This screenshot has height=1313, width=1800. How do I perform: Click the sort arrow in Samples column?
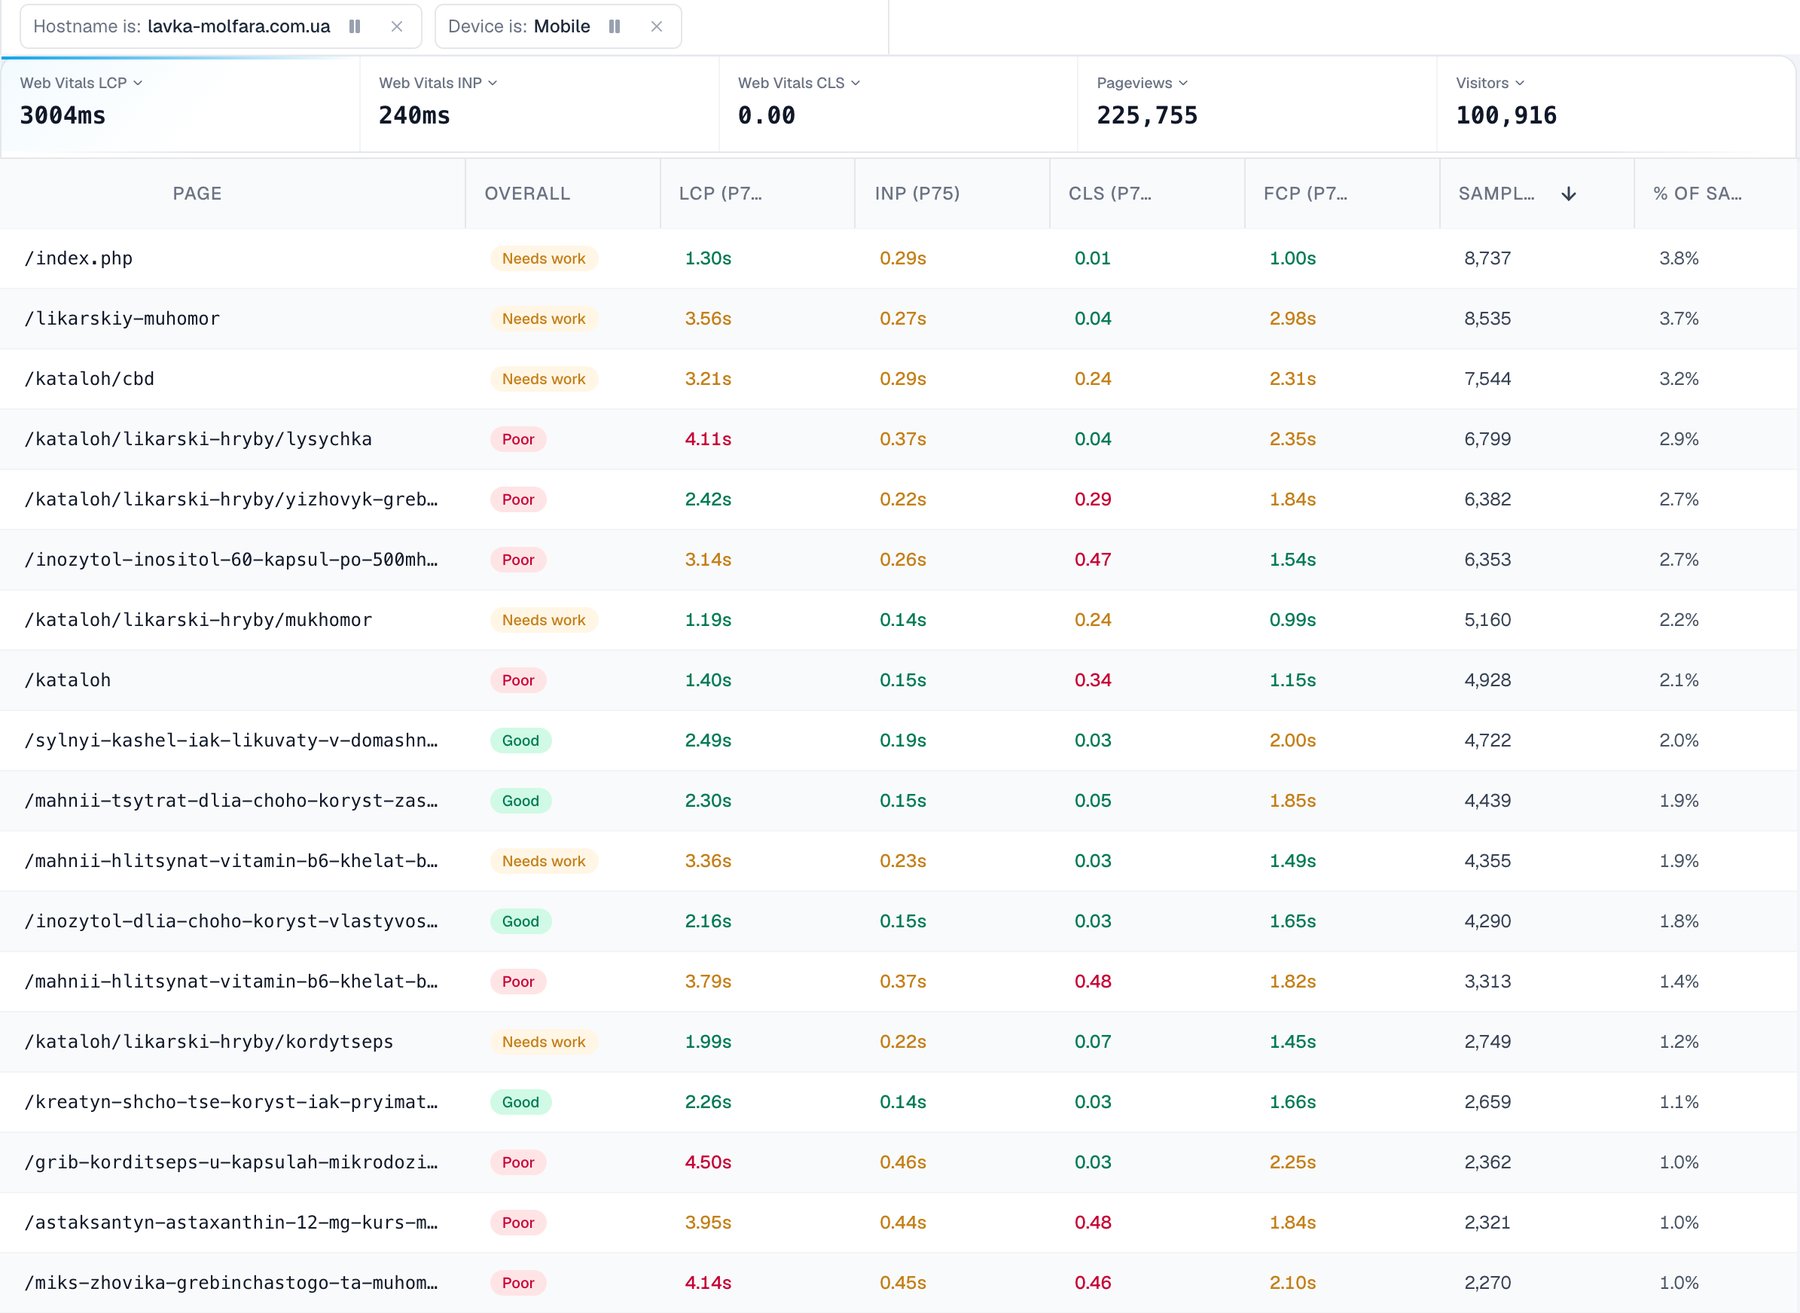(1568, 193)
